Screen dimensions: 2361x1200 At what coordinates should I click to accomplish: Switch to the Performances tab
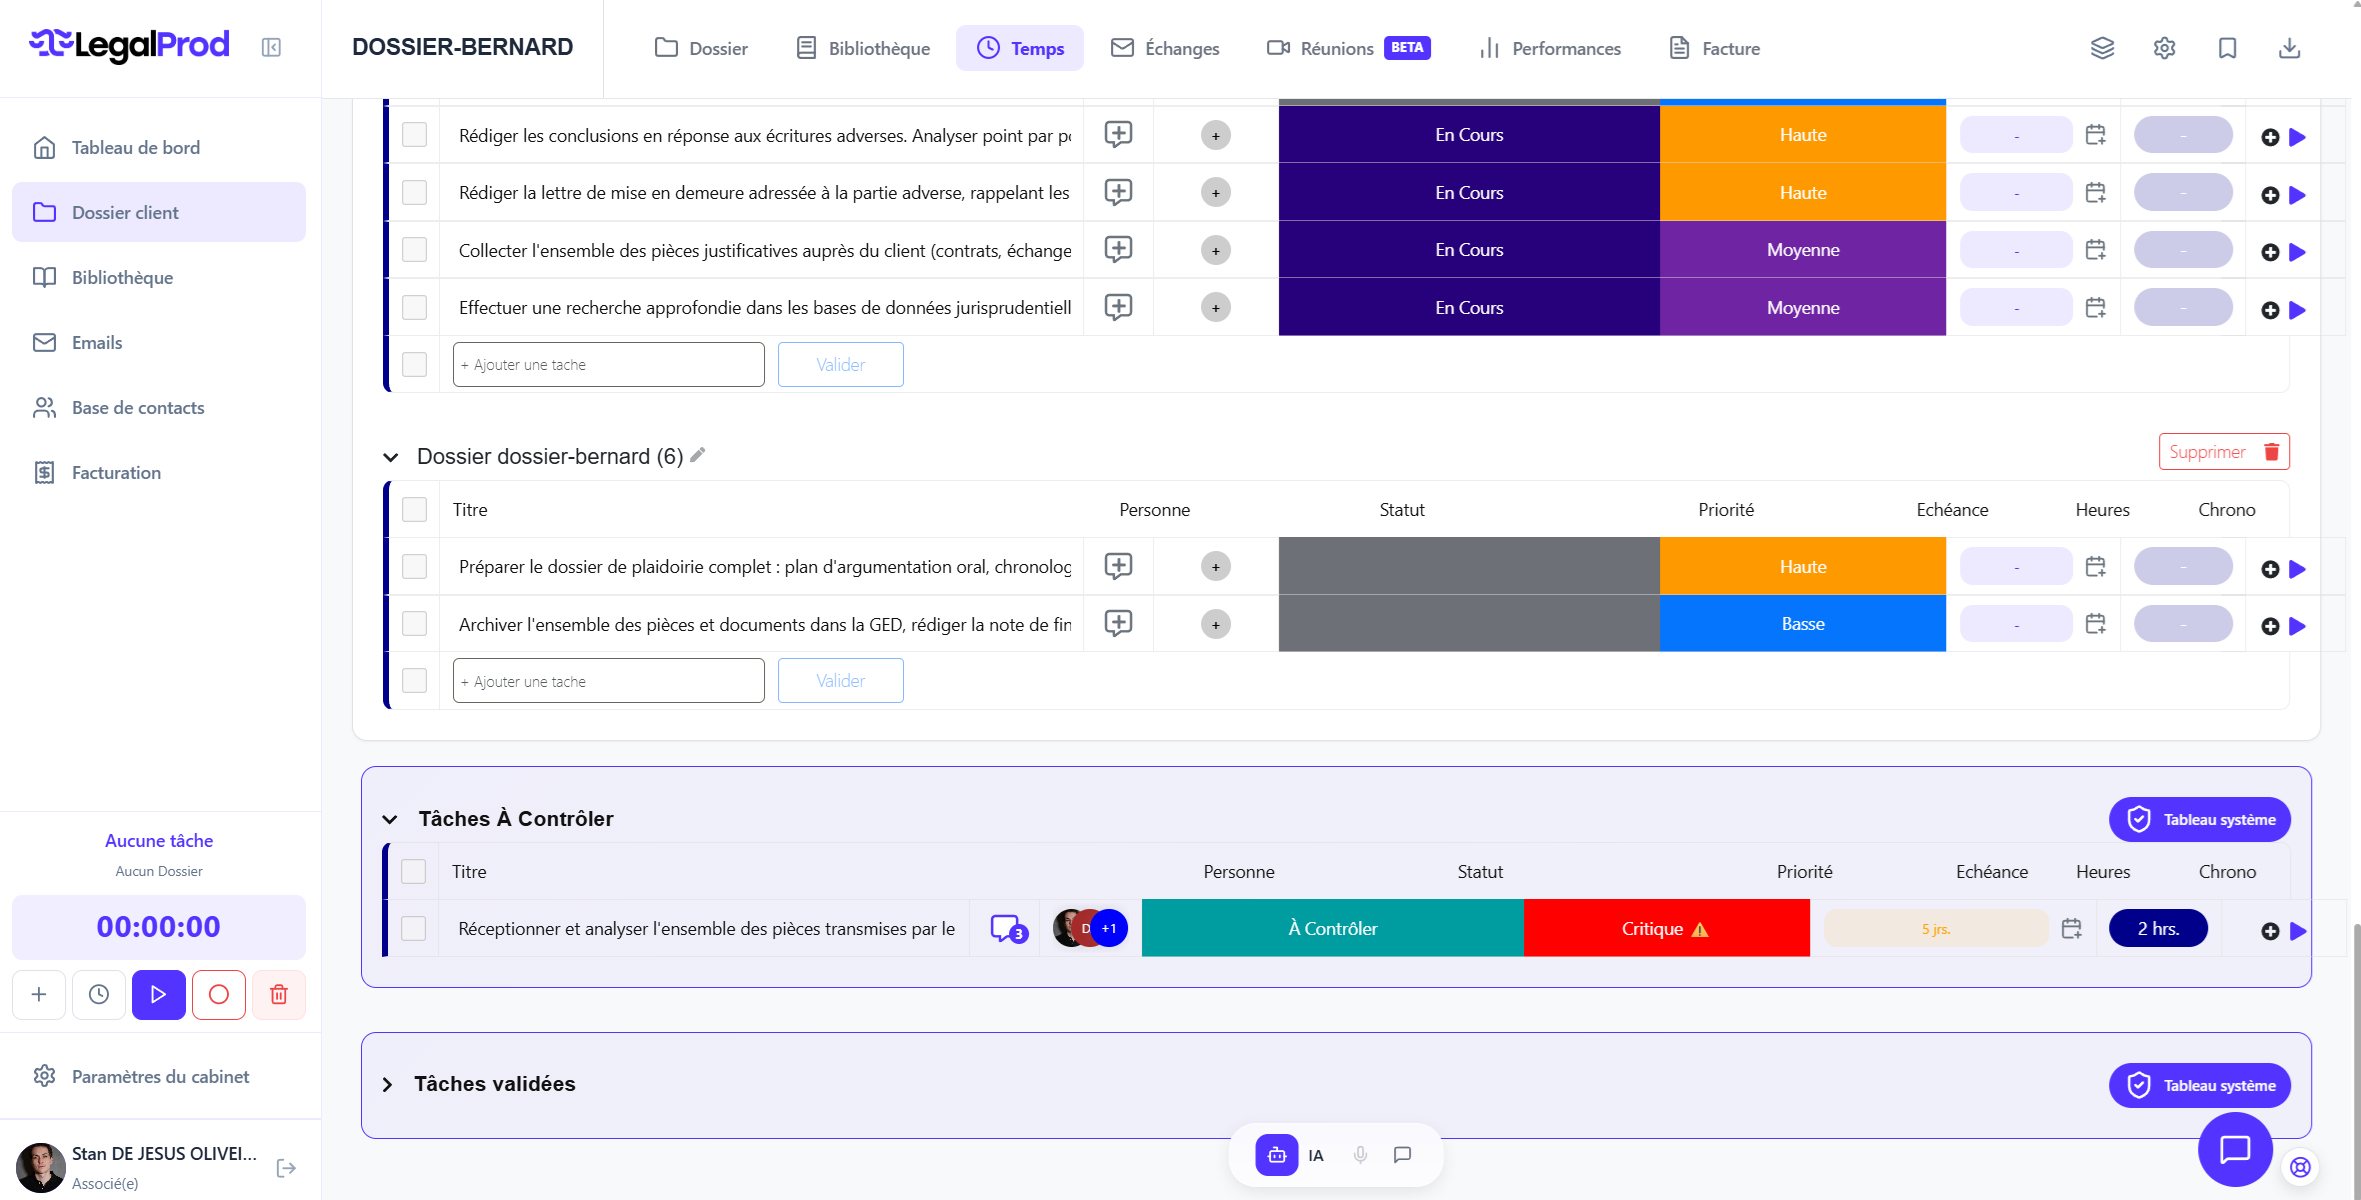click(1549, 47)
